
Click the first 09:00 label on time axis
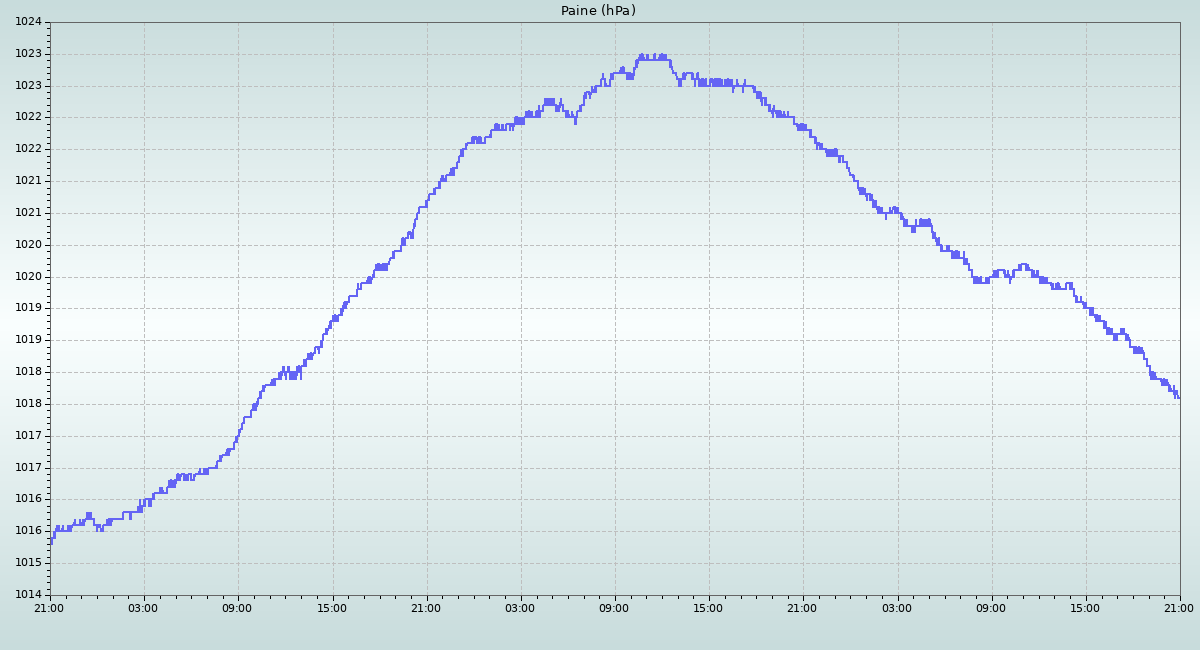[x=237, y=608]
